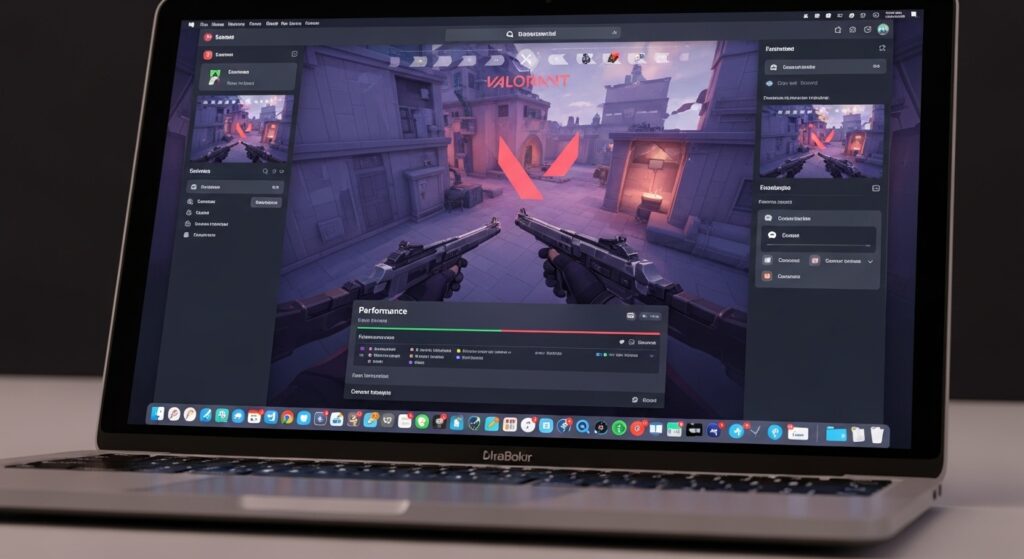Click the icon in the right panel's top header
Screen dimensions: 1024x559
click(x=882, y=48)
